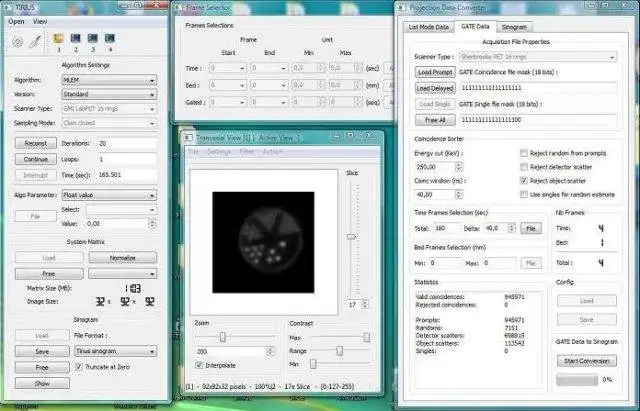
Task: Click the Normalize button
Action: 123,258
